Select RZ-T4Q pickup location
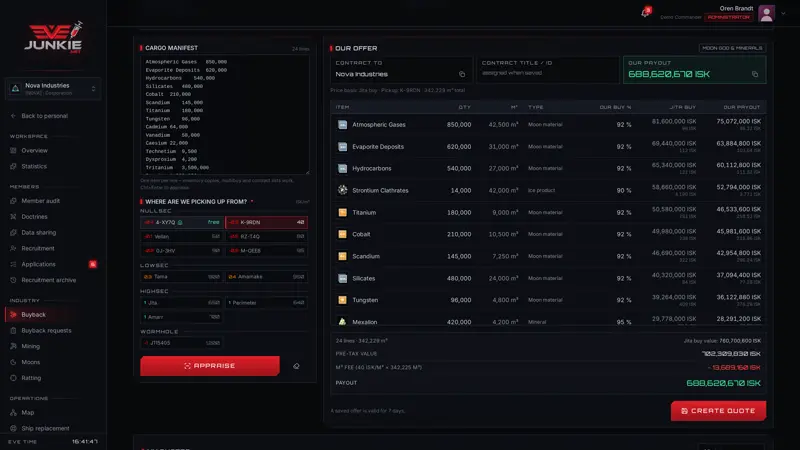 [266, 237]
